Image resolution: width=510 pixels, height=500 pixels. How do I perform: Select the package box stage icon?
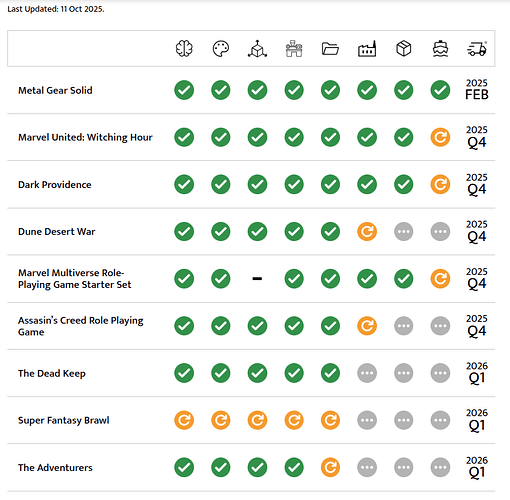click(x=404, y=49)
